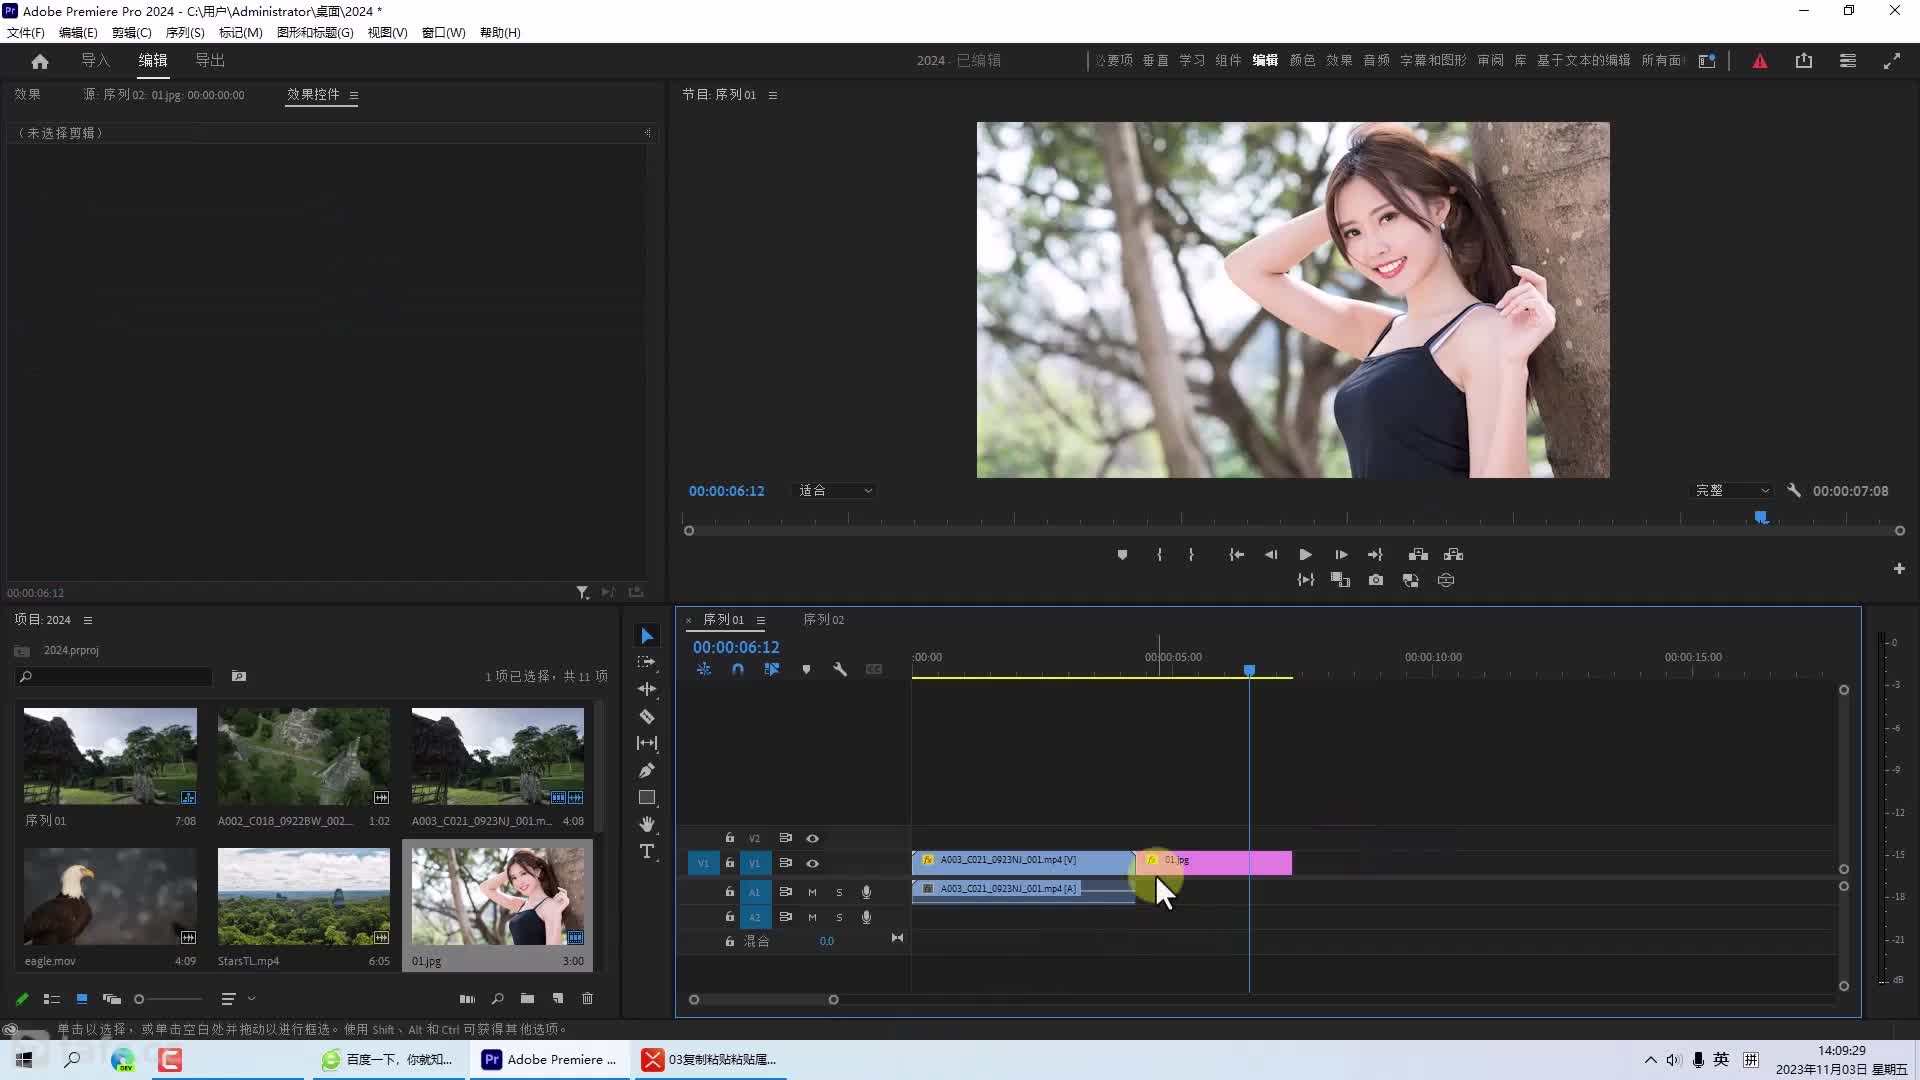Switch to 效果 panel tab
1920x1080 pixels.
coord(28,94)
